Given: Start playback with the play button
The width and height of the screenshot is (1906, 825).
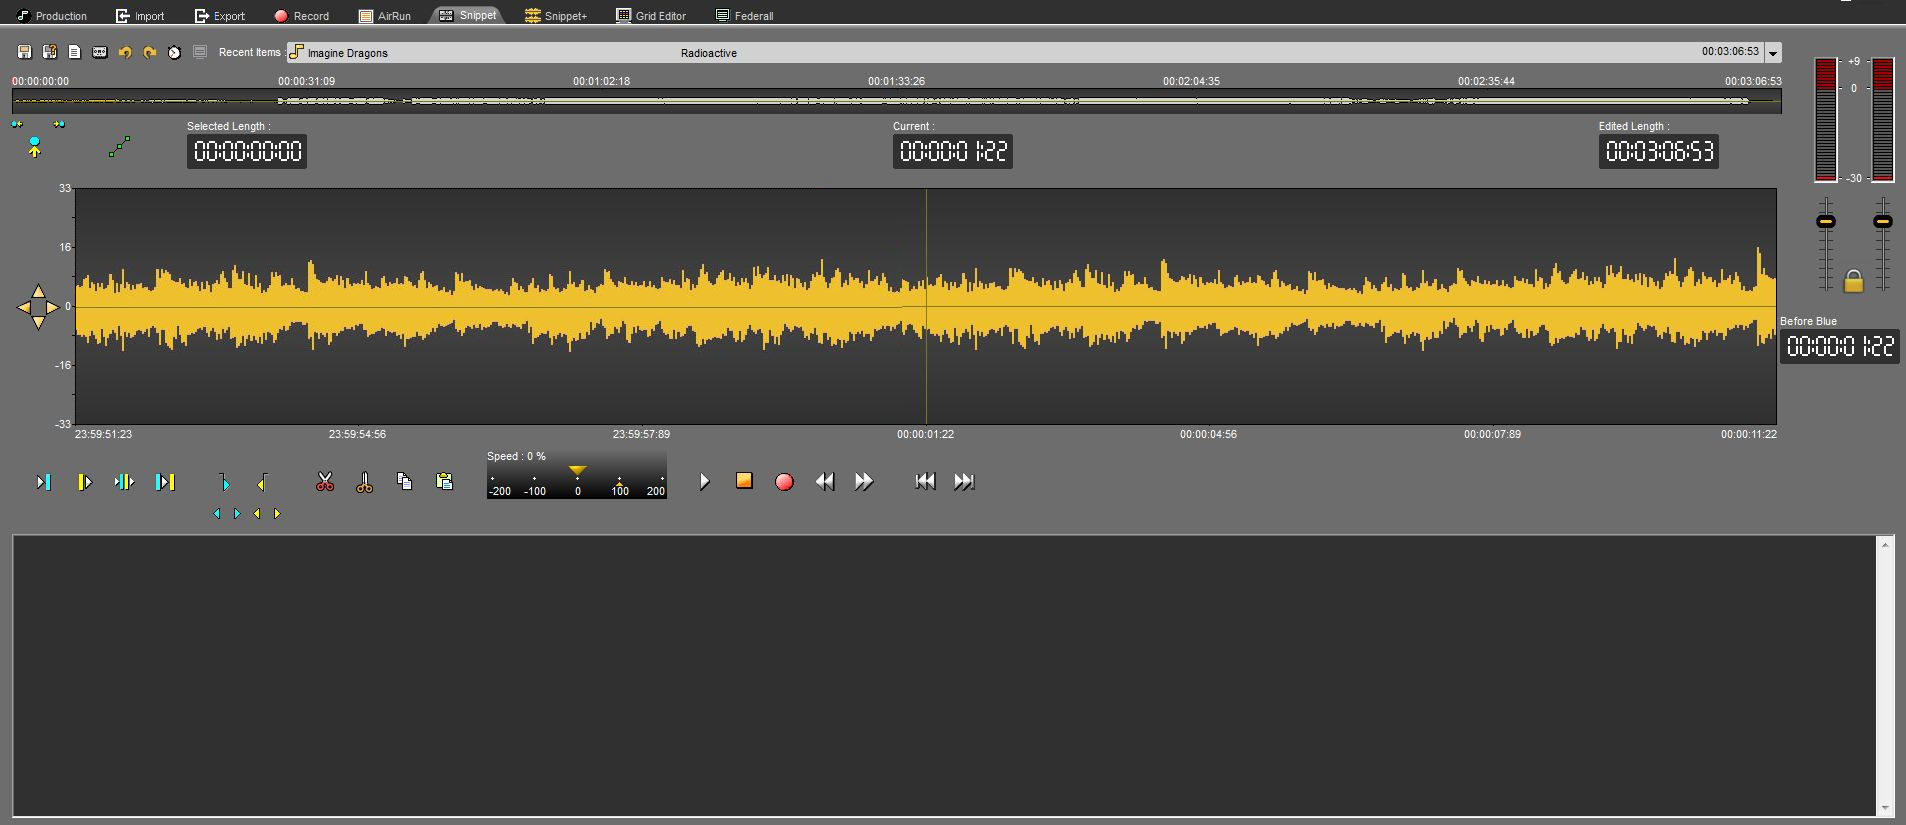Looking at the screenshot, I should point(705,482).
